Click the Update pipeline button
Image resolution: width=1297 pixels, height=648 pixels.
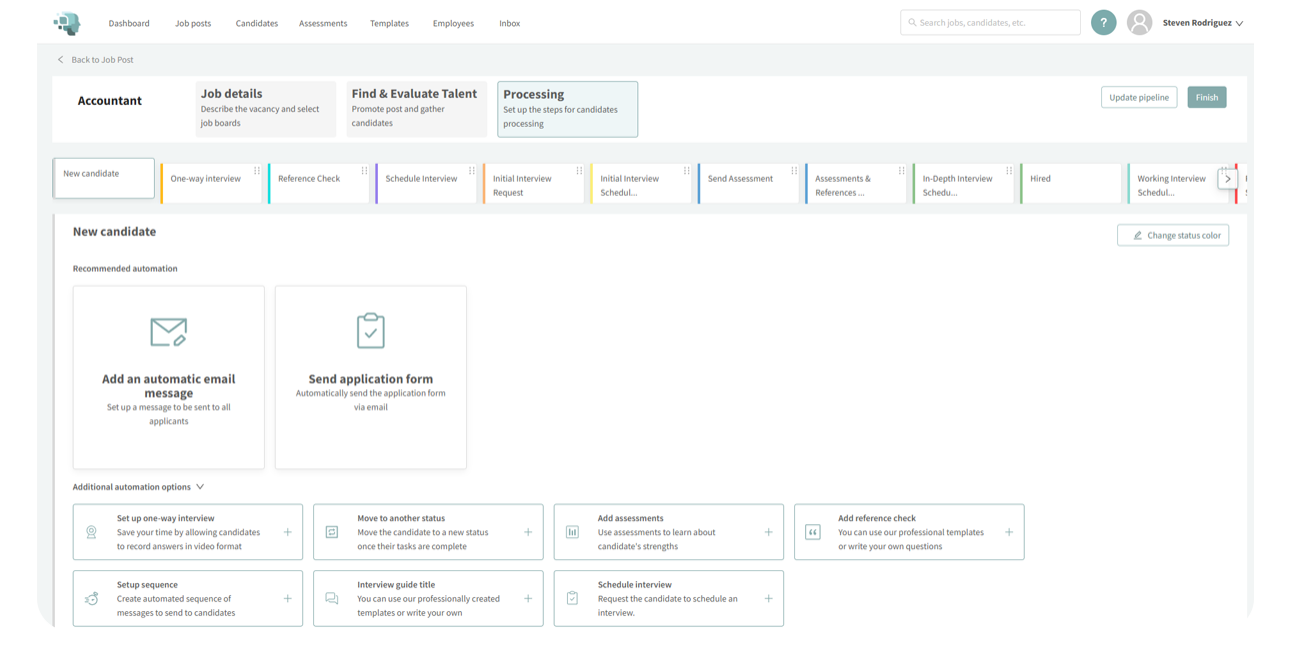(1139, 97)
